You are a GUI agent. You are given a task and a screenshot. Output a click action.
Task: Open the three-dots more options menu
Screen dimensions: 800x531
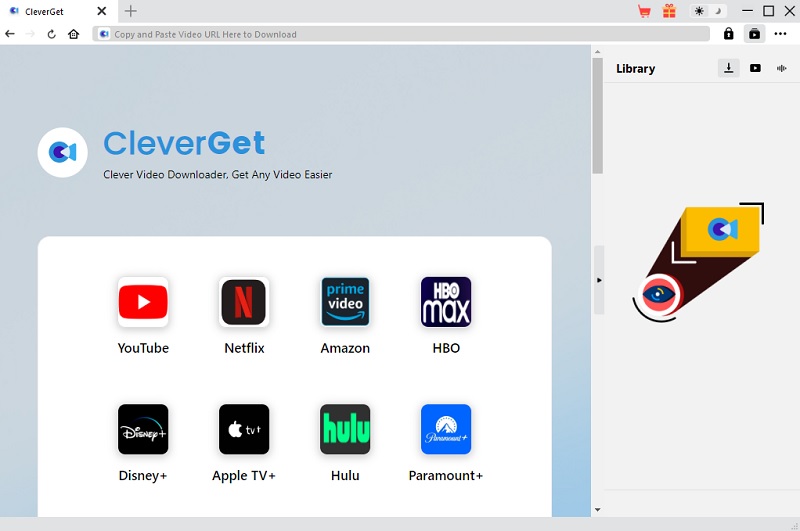[x=781, y=34]
